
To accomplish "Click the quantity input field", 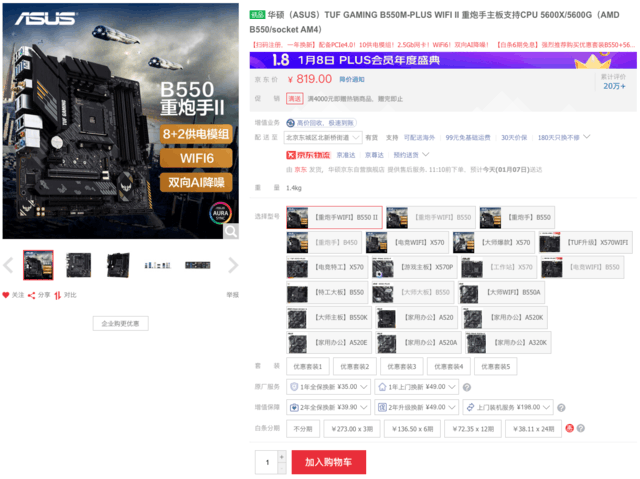I will coord(267,462).
